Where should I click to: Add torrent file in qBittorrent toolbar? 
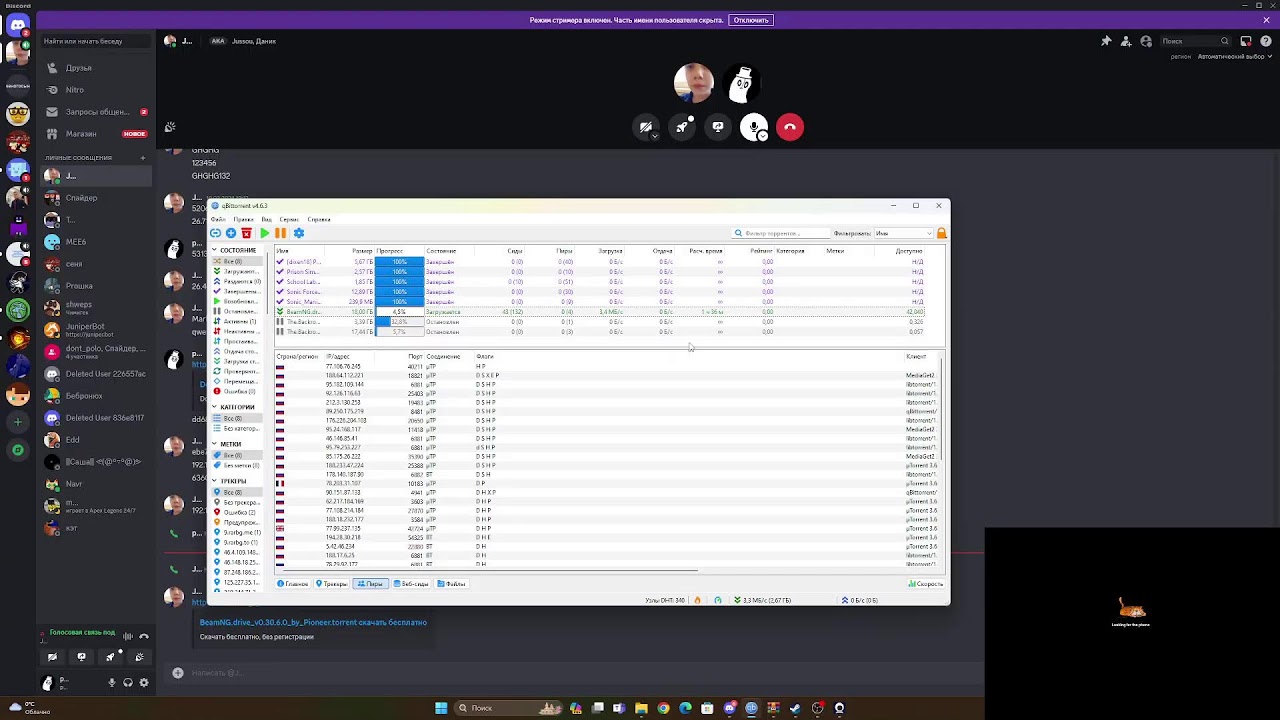tap(231, 233)
